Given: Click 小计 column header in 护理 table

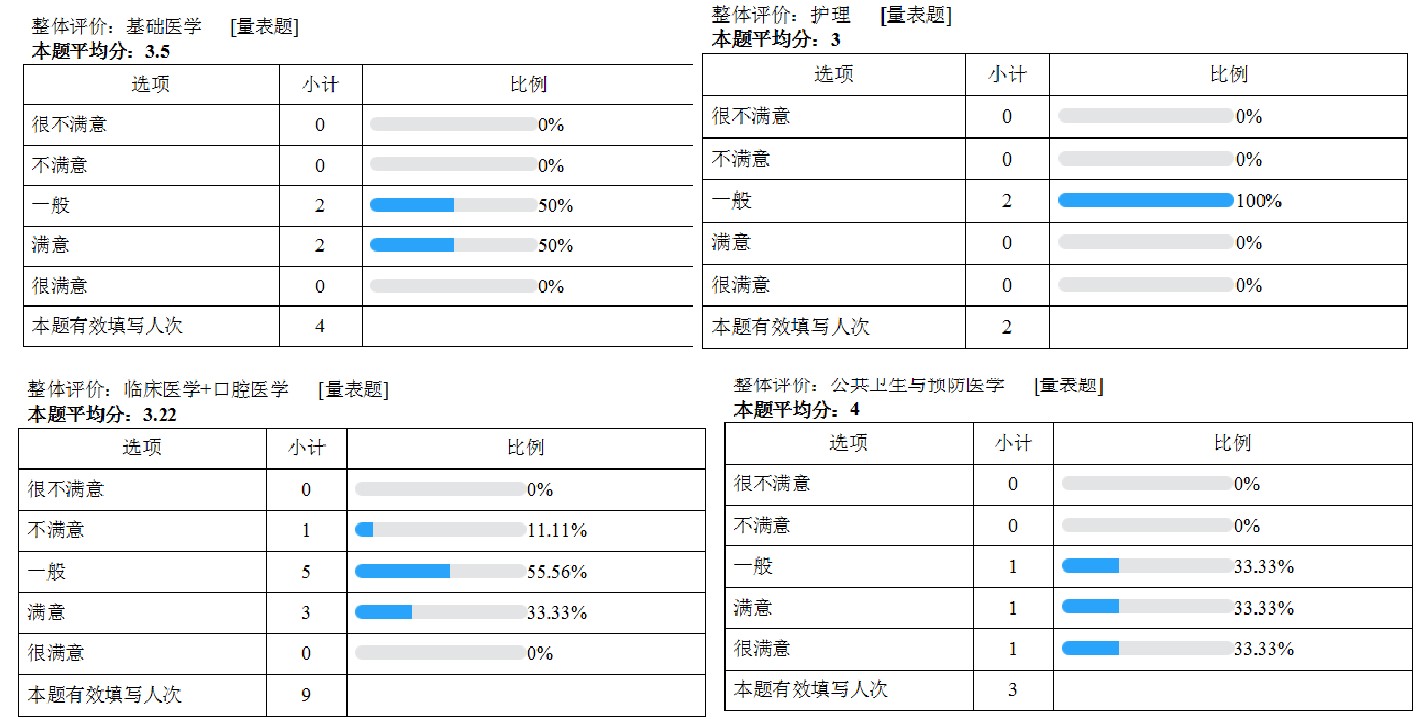Looking at the screenshot, I should click(x=1006, y=74).
